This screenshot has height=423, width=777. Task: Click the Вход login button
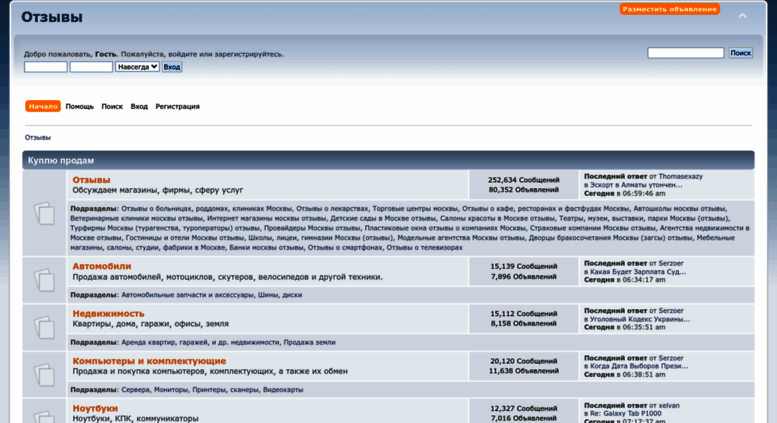click(x=172, y=67)
